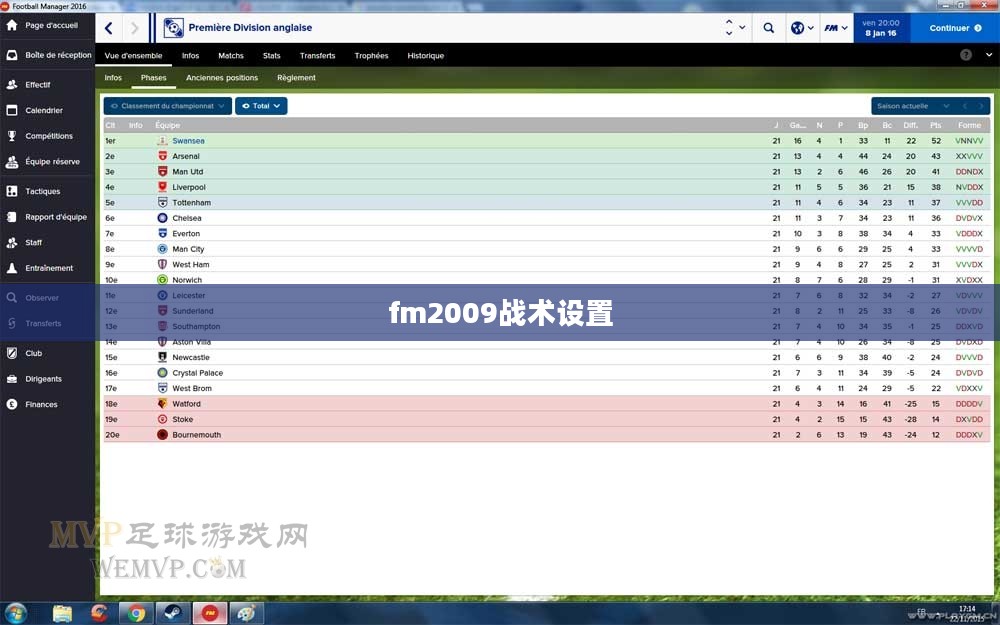The width and height of the screenshot is (1000, 625).
Task: Click Première Division anglaise league logo
Action: click(x=173, y=28)
